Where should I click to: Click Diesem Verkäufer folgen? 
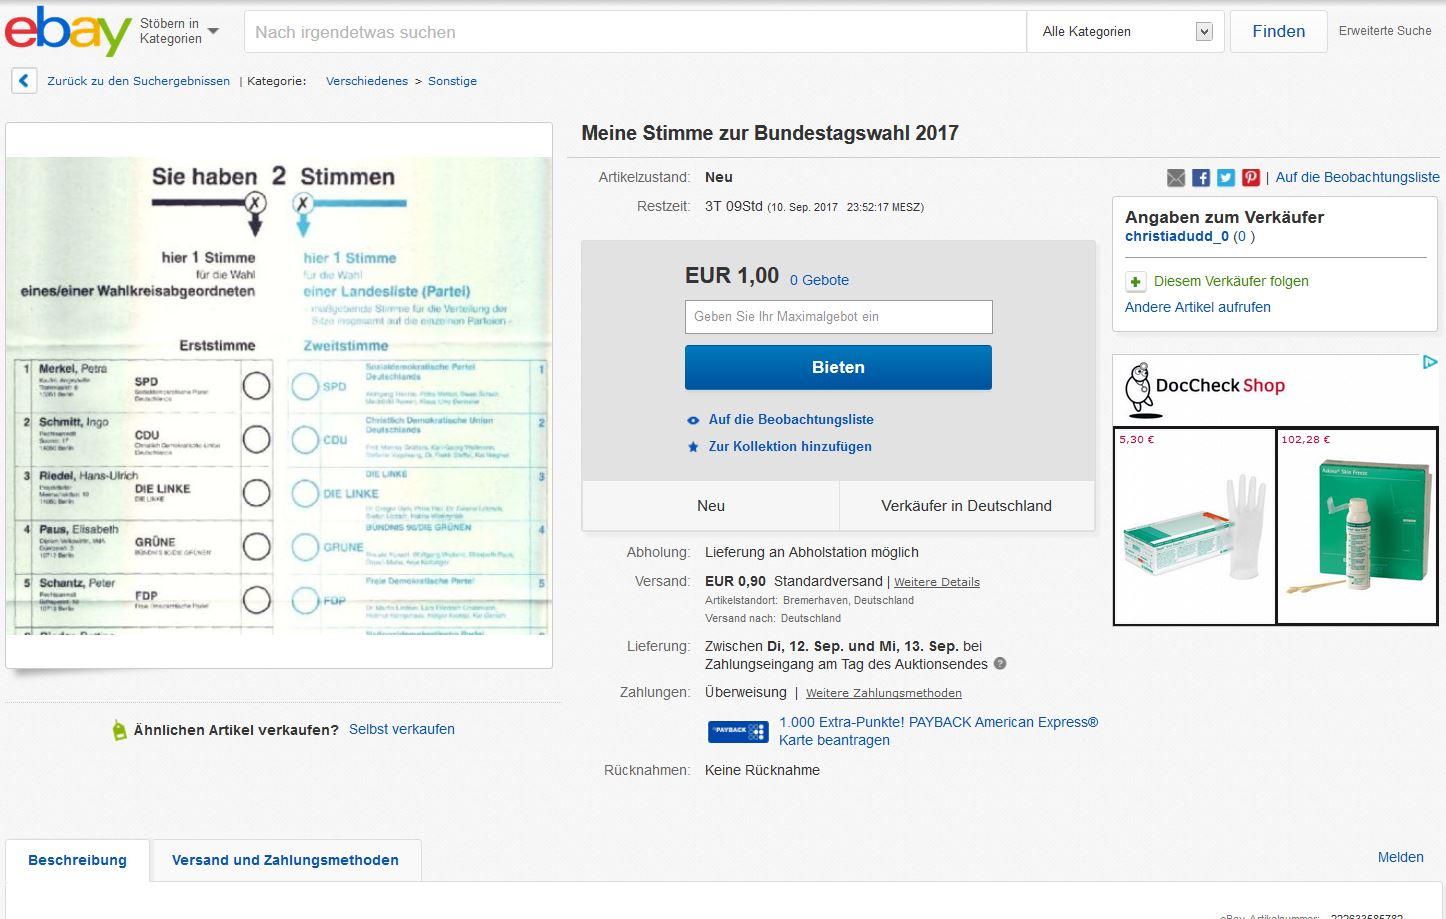[x=1231, y=282]
